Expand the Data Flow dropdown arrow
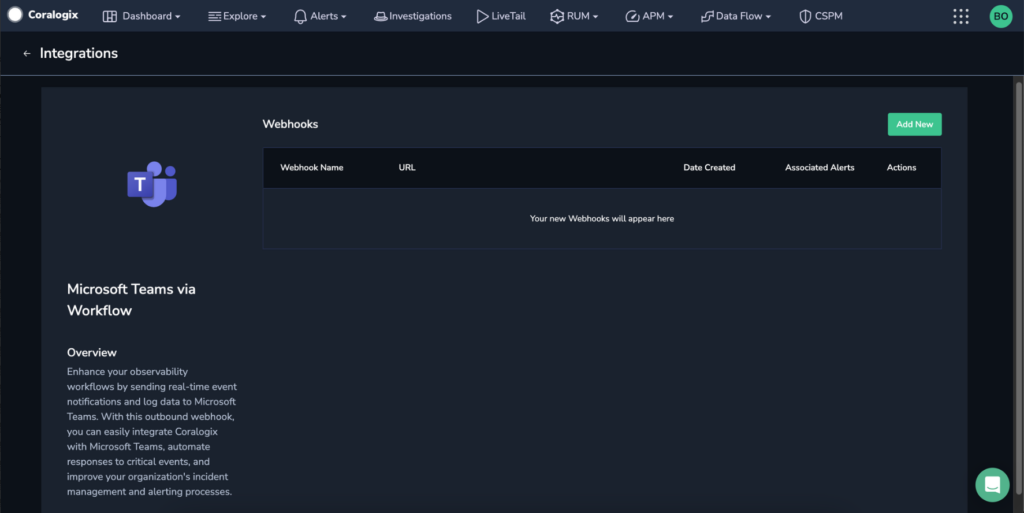 tap(768, 17)
